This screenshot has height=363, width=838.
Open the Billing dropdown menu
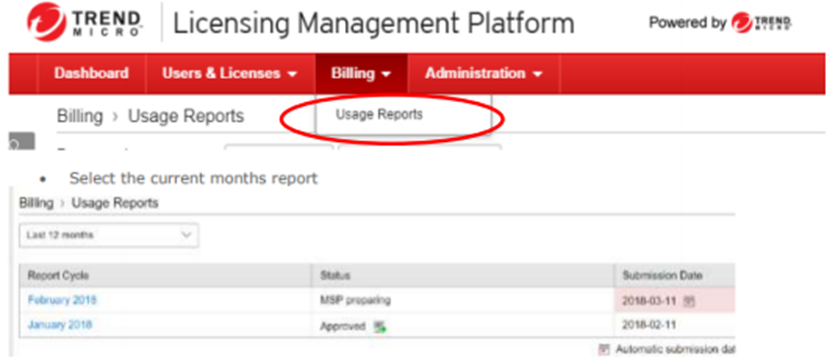361,73
